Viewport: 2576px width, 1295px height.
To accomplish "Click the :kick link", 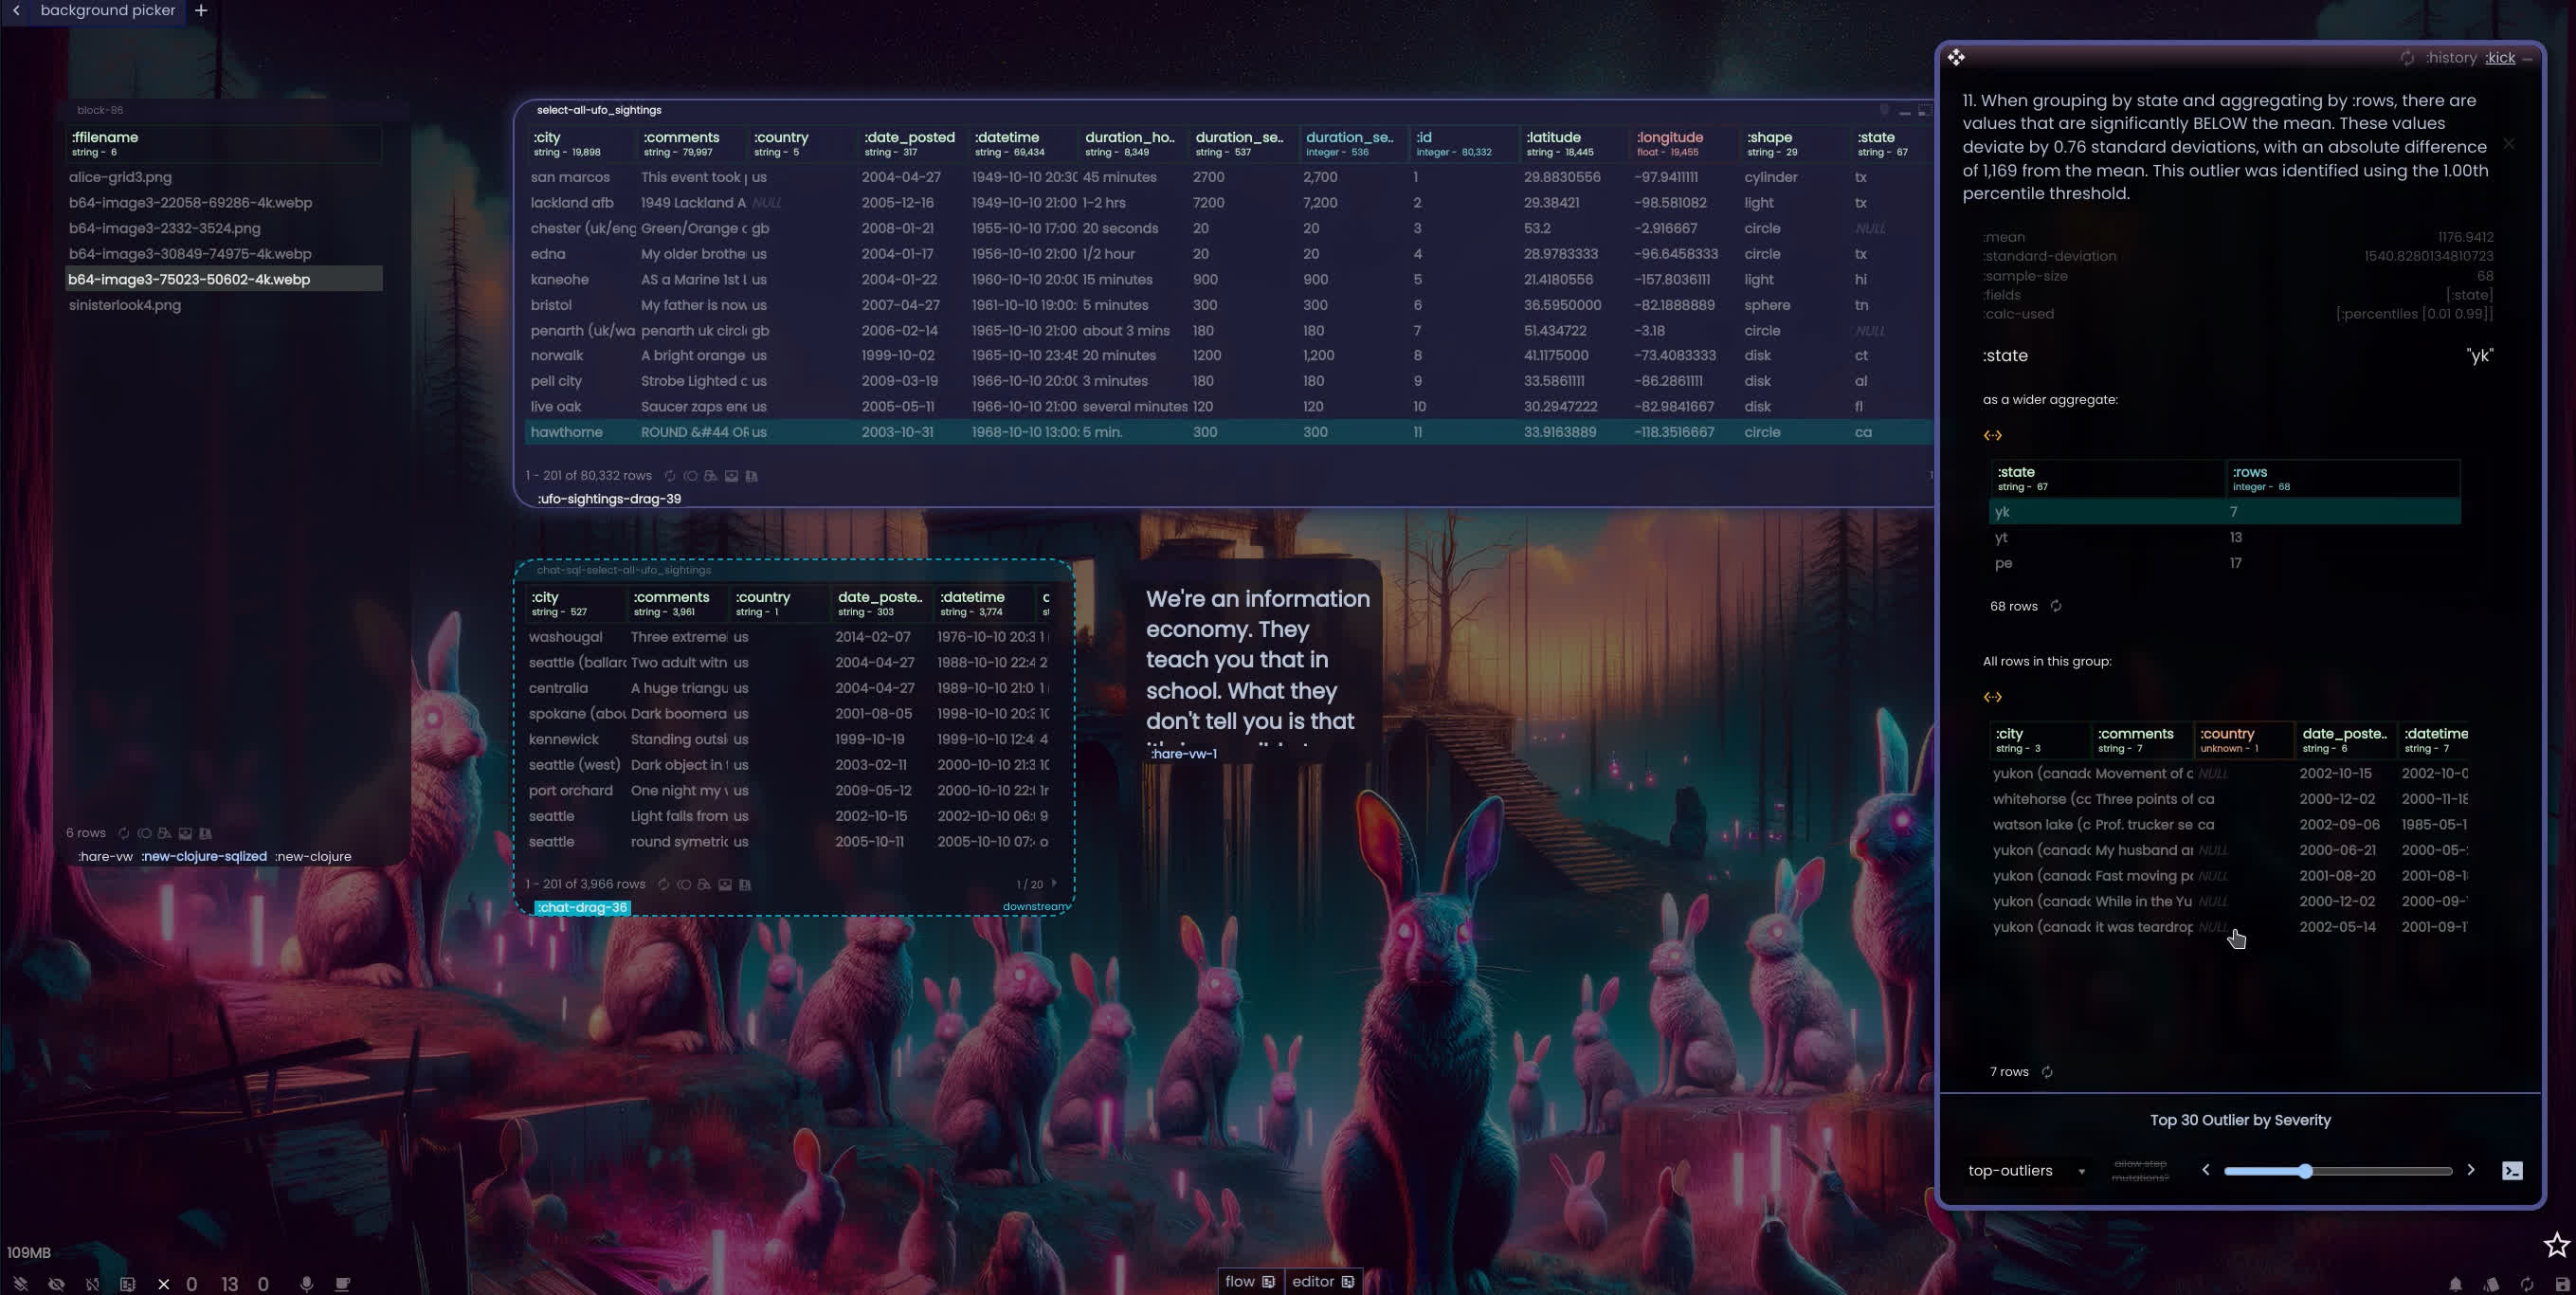I will click(x=2500, y=58).
